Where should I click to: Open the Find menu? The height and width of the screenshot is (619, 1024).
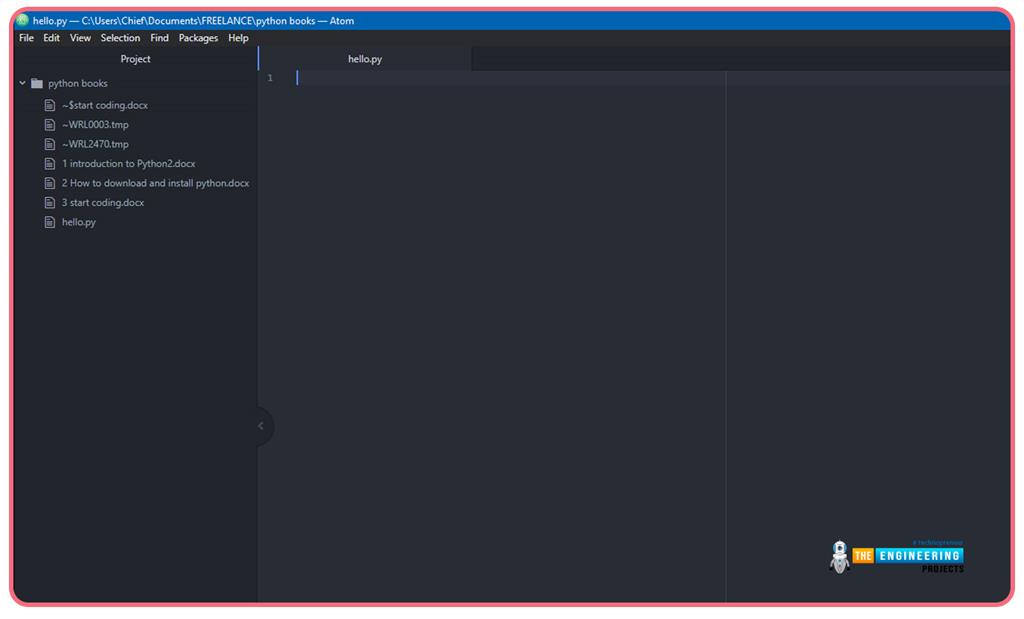pos(159,38)
